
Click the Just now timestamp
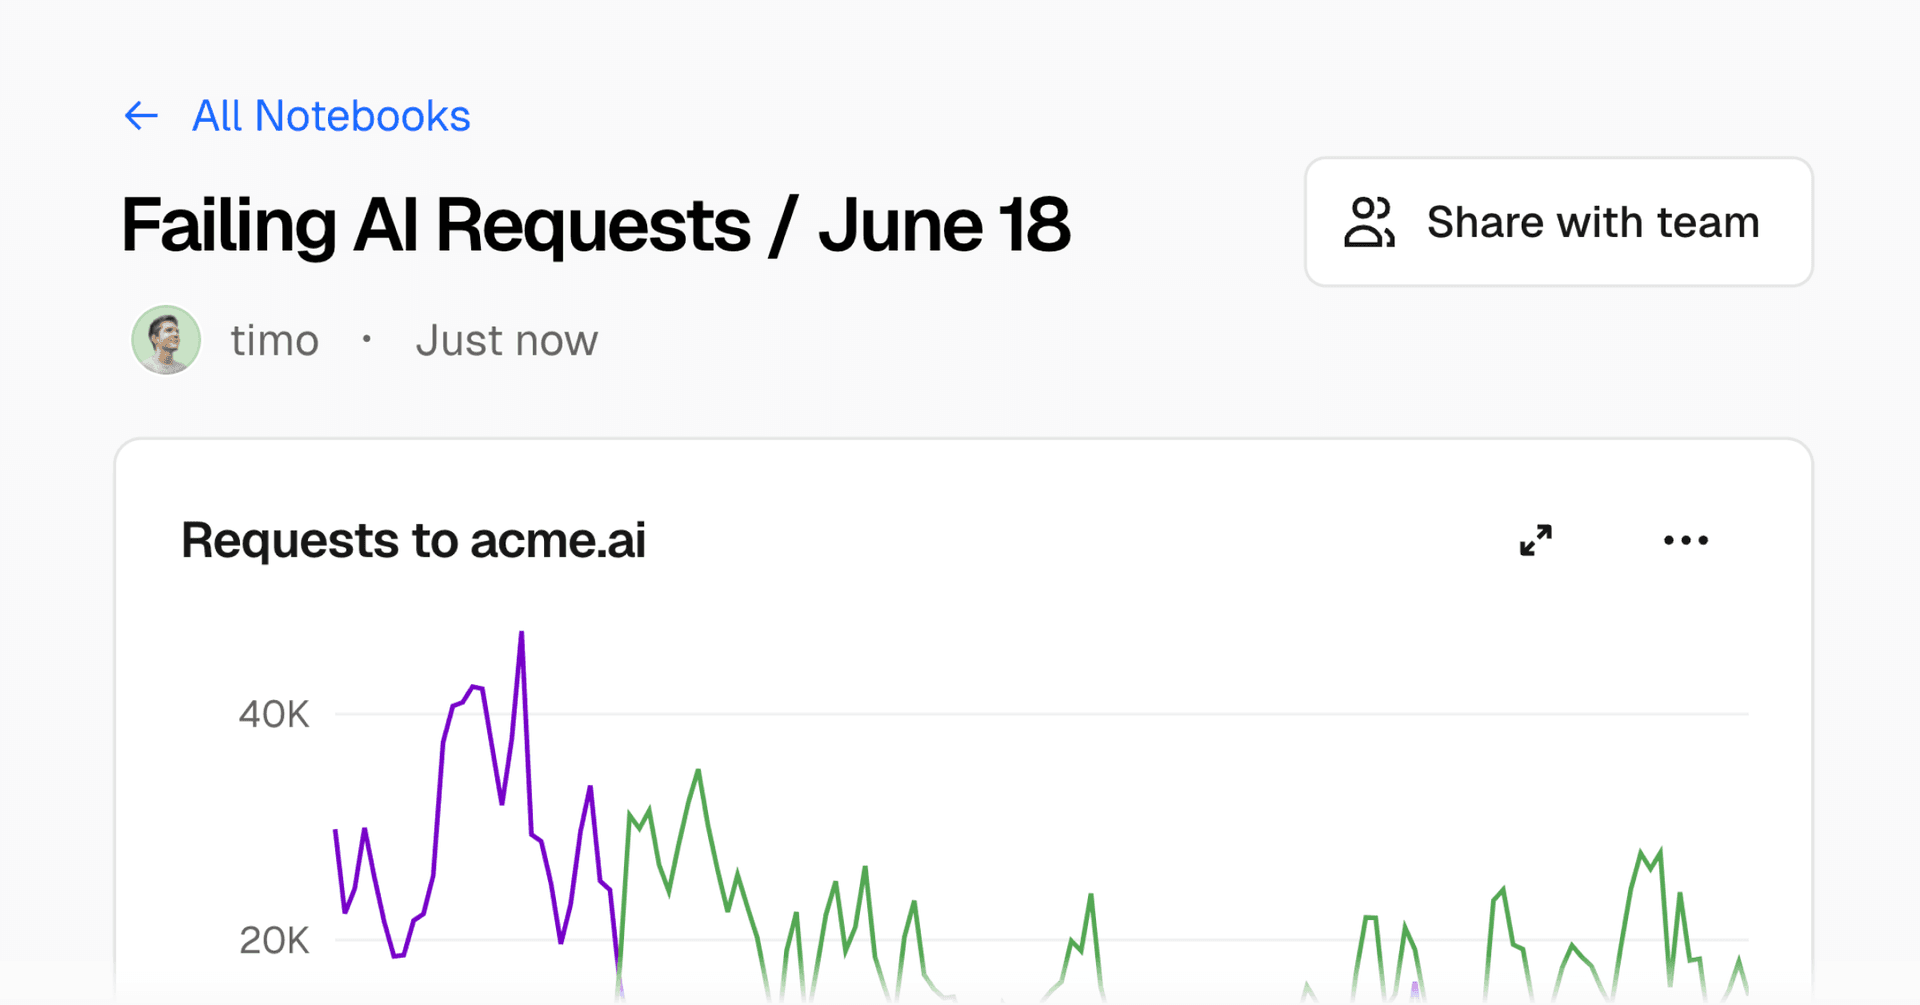(x=506, y=341)
